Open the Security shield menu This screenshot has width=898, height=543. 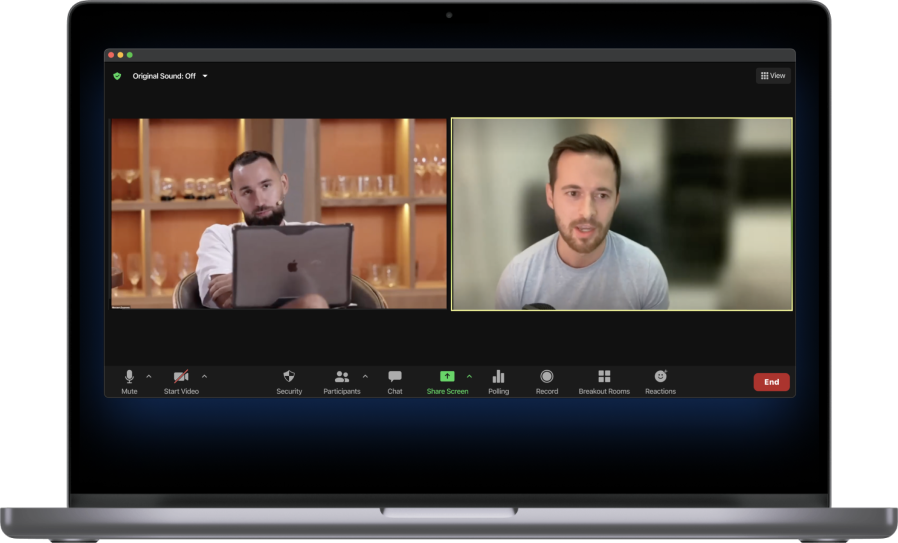click(x=289, y=381)
